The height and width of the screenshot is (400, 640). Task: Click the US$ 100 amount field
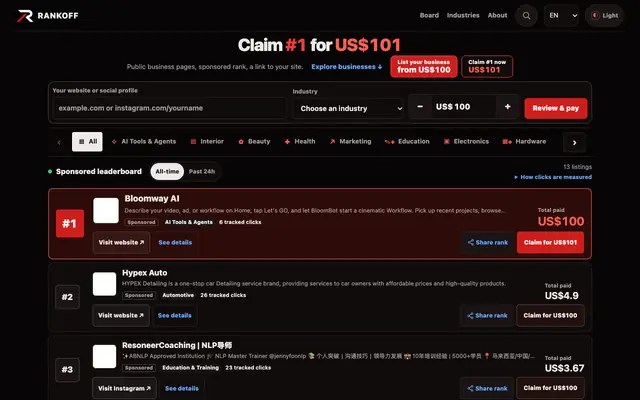[x=463, y=107]
